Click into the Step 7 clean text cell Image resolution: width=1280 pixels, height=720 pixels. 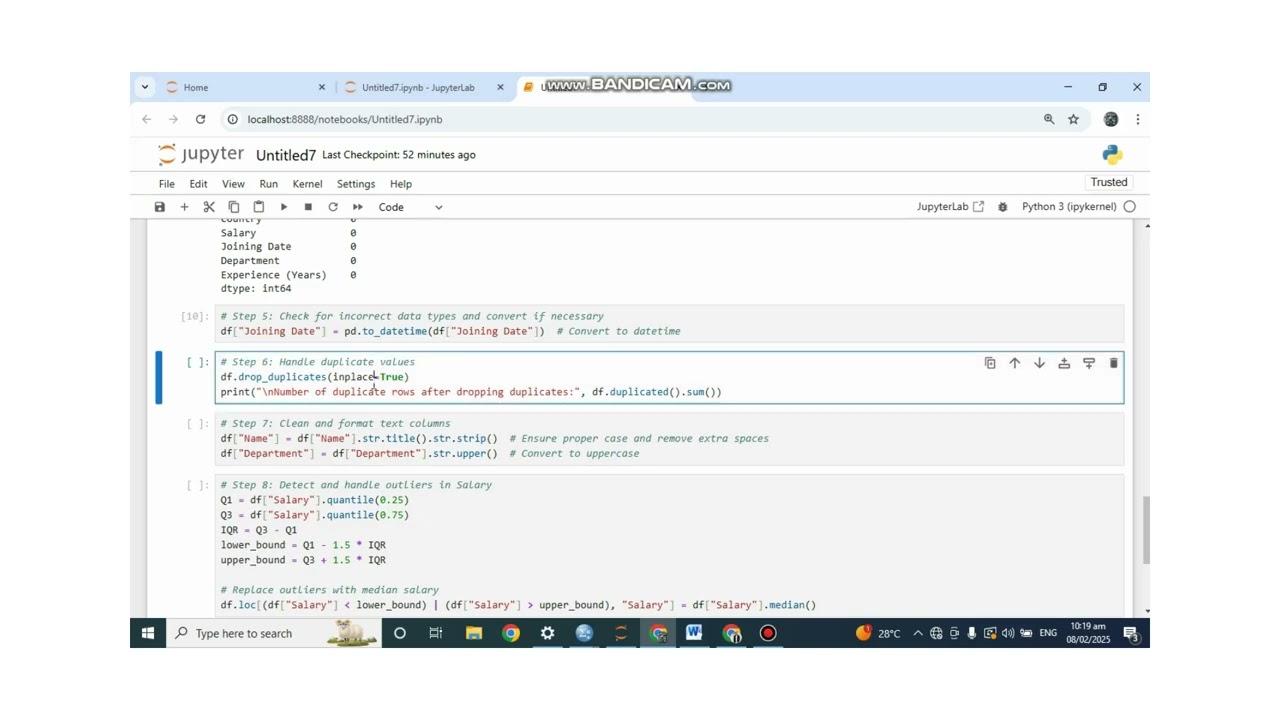click(x=669, y=439)
